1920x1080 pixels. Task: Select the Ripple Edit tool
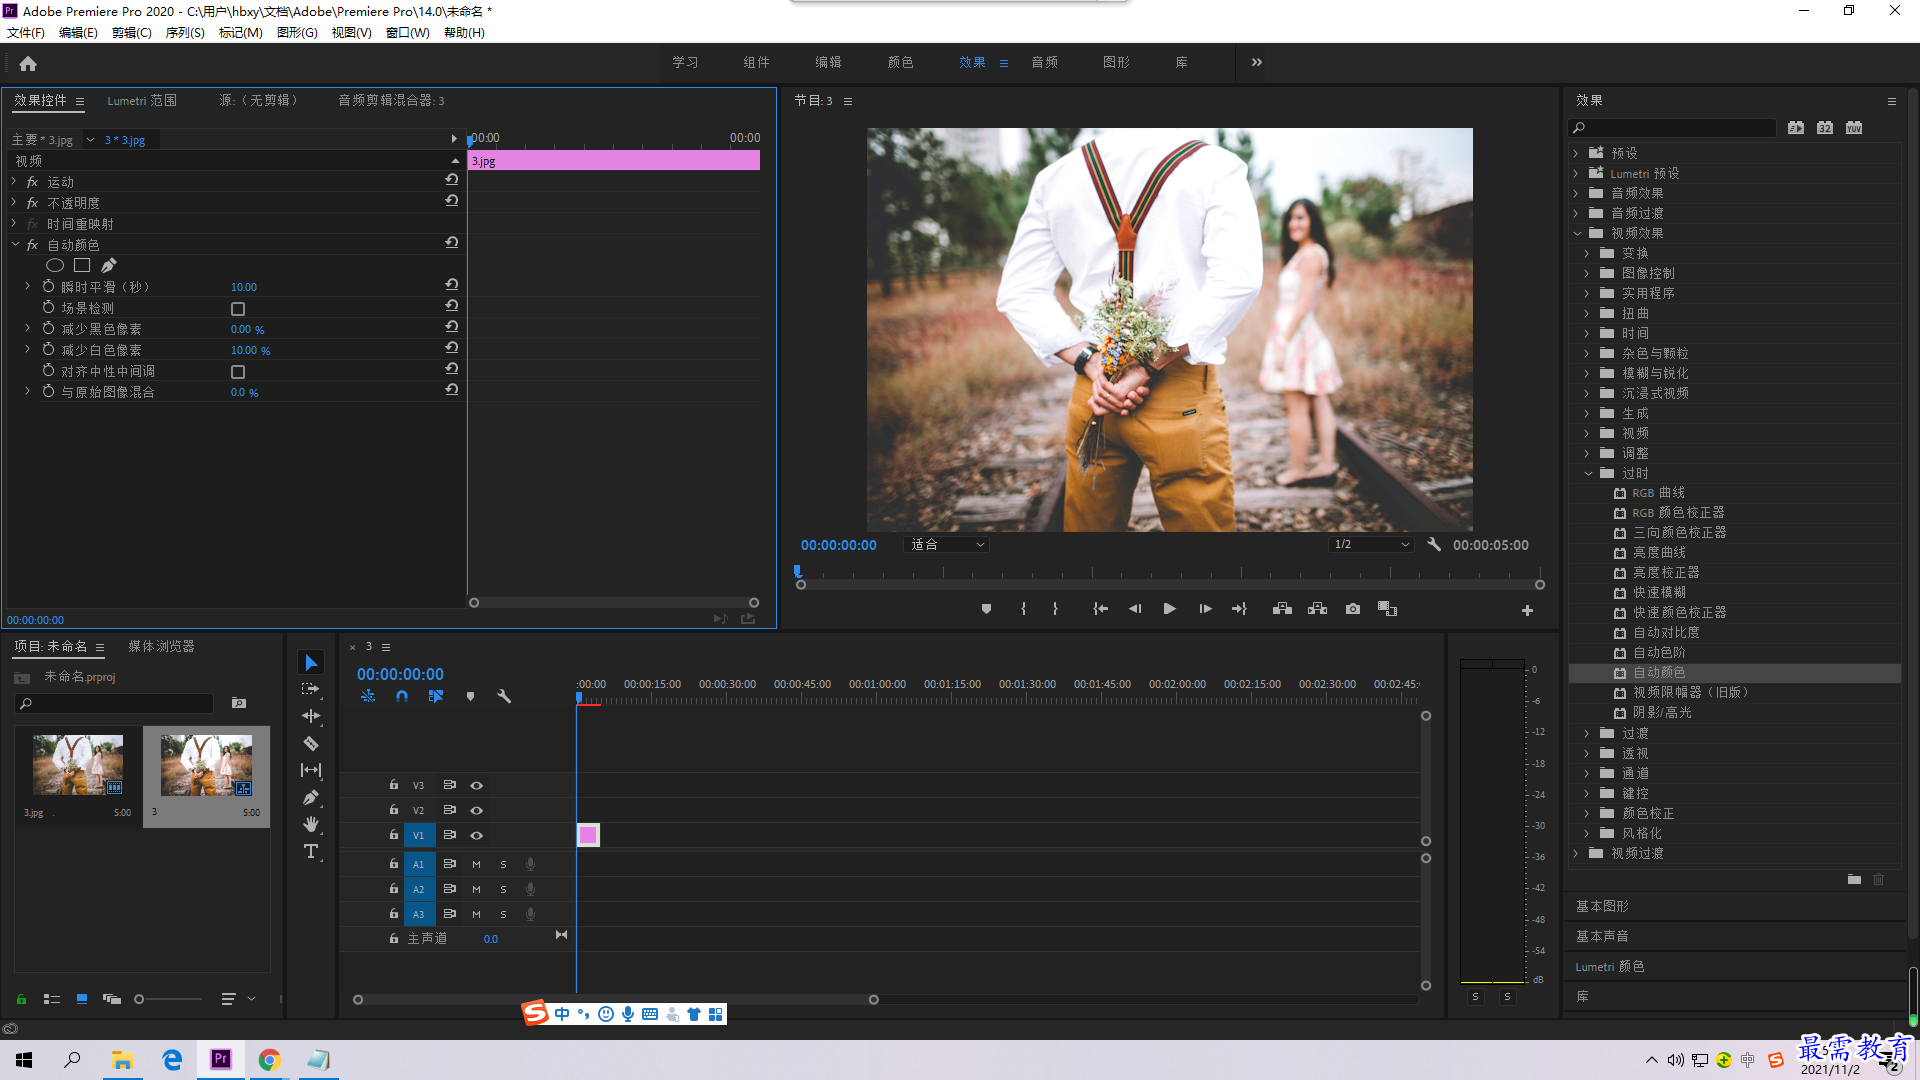(x=311, y=716)
